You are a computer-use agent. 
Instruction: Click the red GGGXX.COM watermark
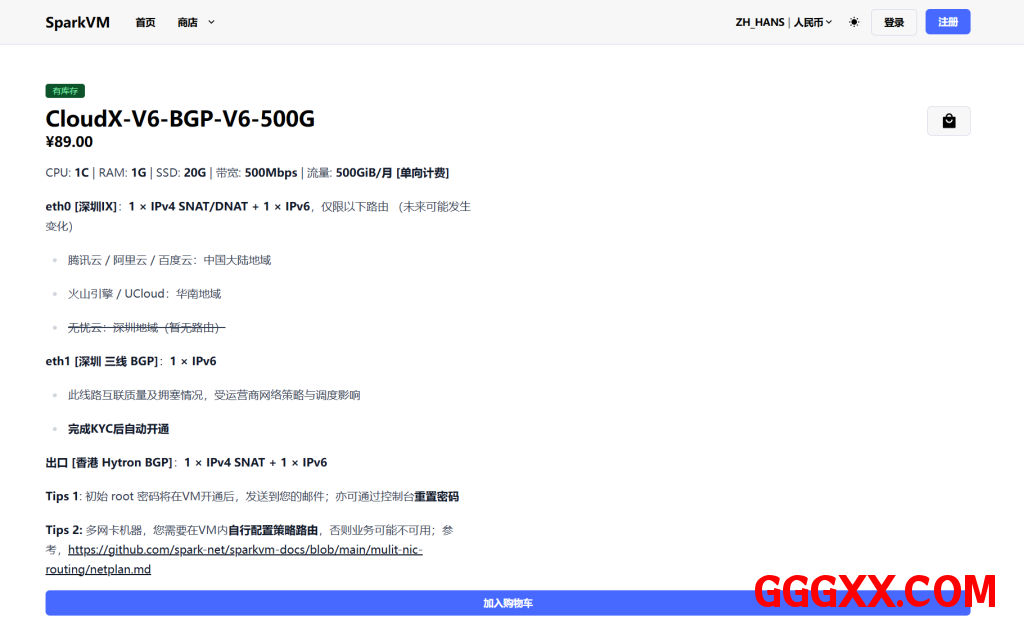tap(874, 592)
